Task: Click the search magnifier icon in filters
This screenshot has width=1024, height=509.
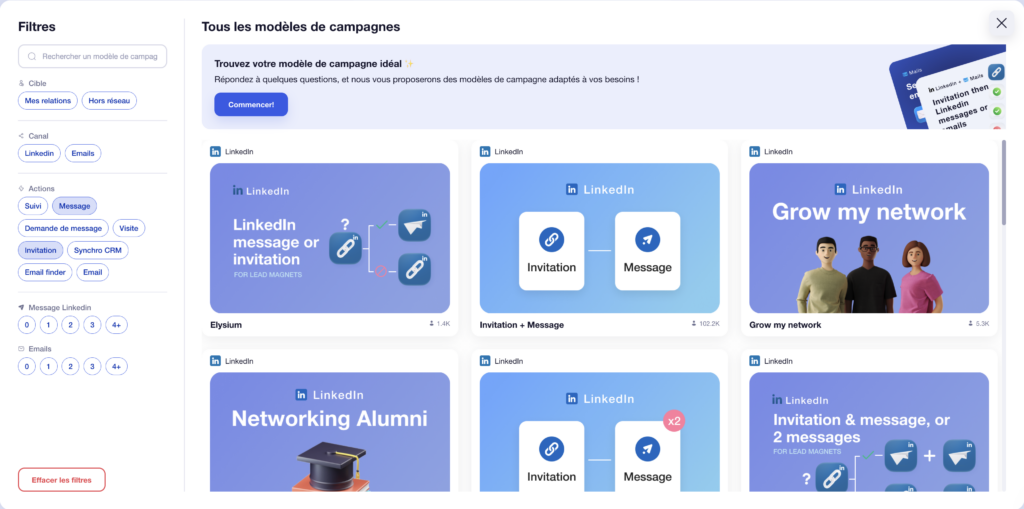Action: (33, 57)
